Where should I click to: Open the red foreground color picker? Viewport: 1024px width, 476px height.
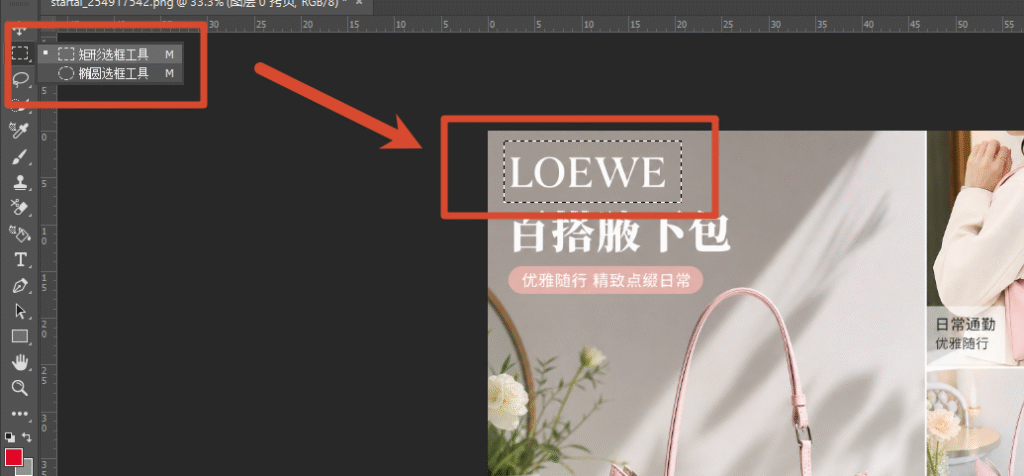click(14, 457)
